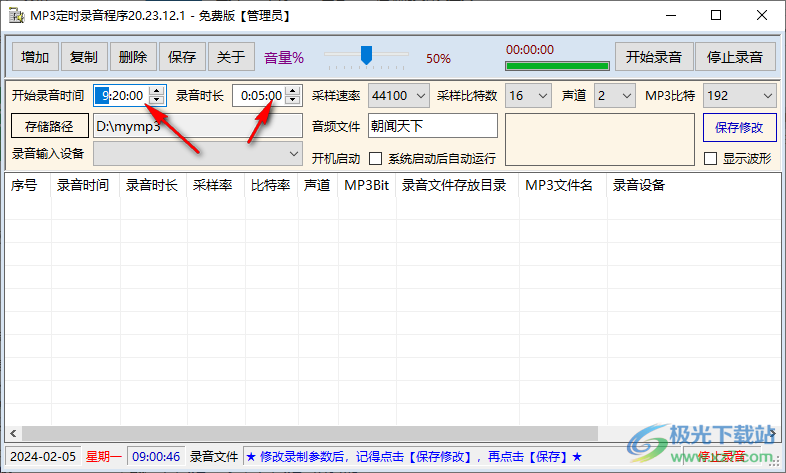Click the 录音文件存放目录 column header
This screenshot has height=473, width=786.
[x=458, y=185]
